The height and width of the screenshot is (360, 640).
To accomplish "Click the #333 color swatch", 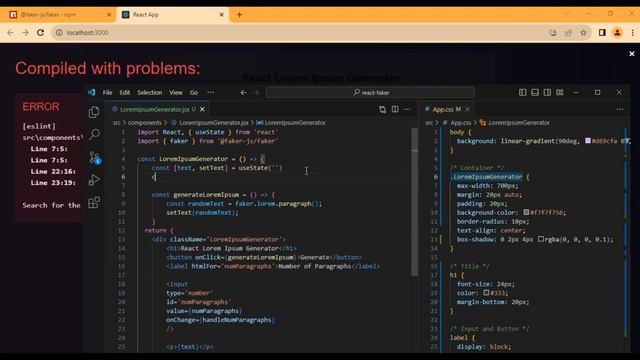I will (486, 293).
